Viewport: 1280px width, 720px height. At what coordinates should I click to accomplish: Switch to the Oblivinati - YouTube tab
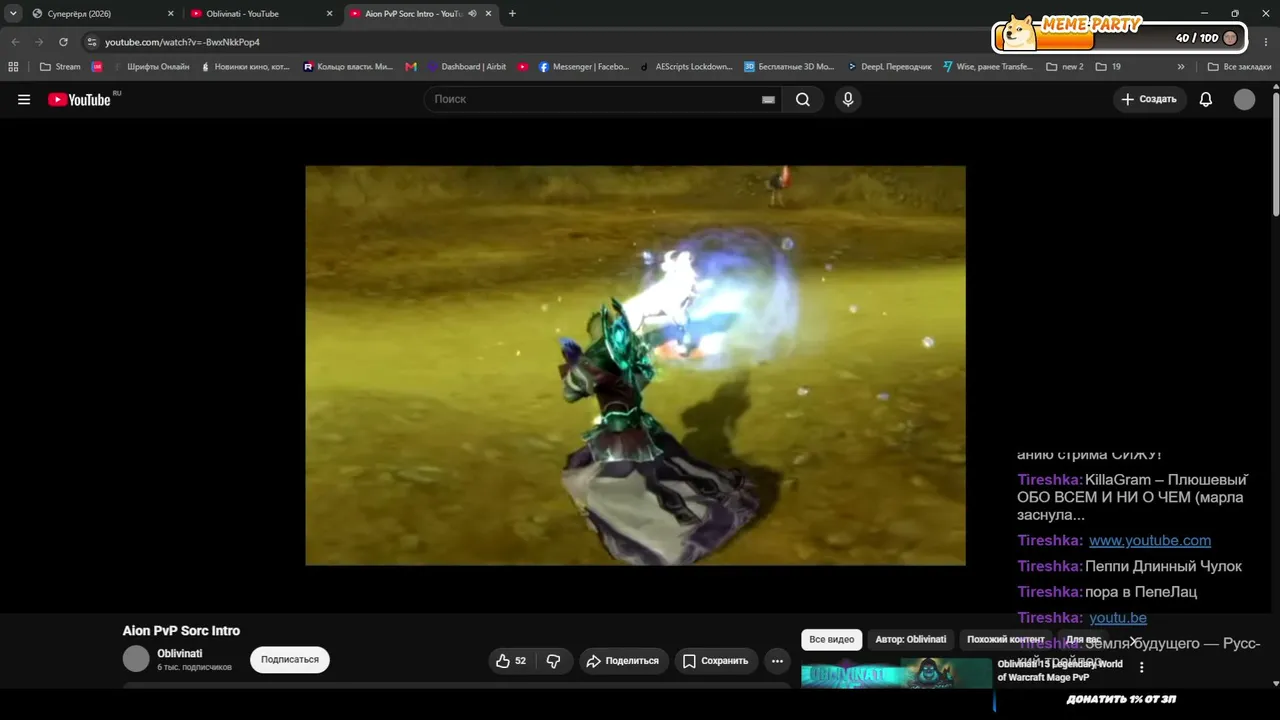click(x=260, y=14)
